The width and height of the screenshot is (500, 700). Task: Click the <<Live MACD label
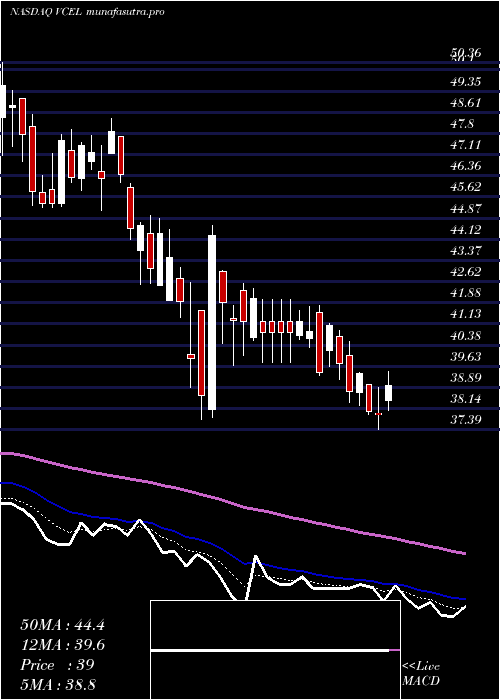pos(421,674)
